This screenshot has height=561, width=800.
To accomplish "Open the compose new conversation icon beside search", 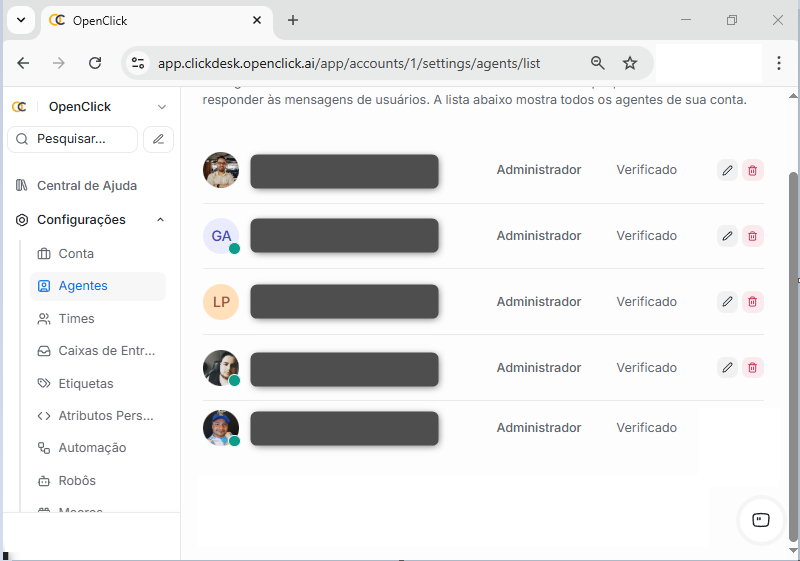I will pyautogui.click(x=158, y=139).
